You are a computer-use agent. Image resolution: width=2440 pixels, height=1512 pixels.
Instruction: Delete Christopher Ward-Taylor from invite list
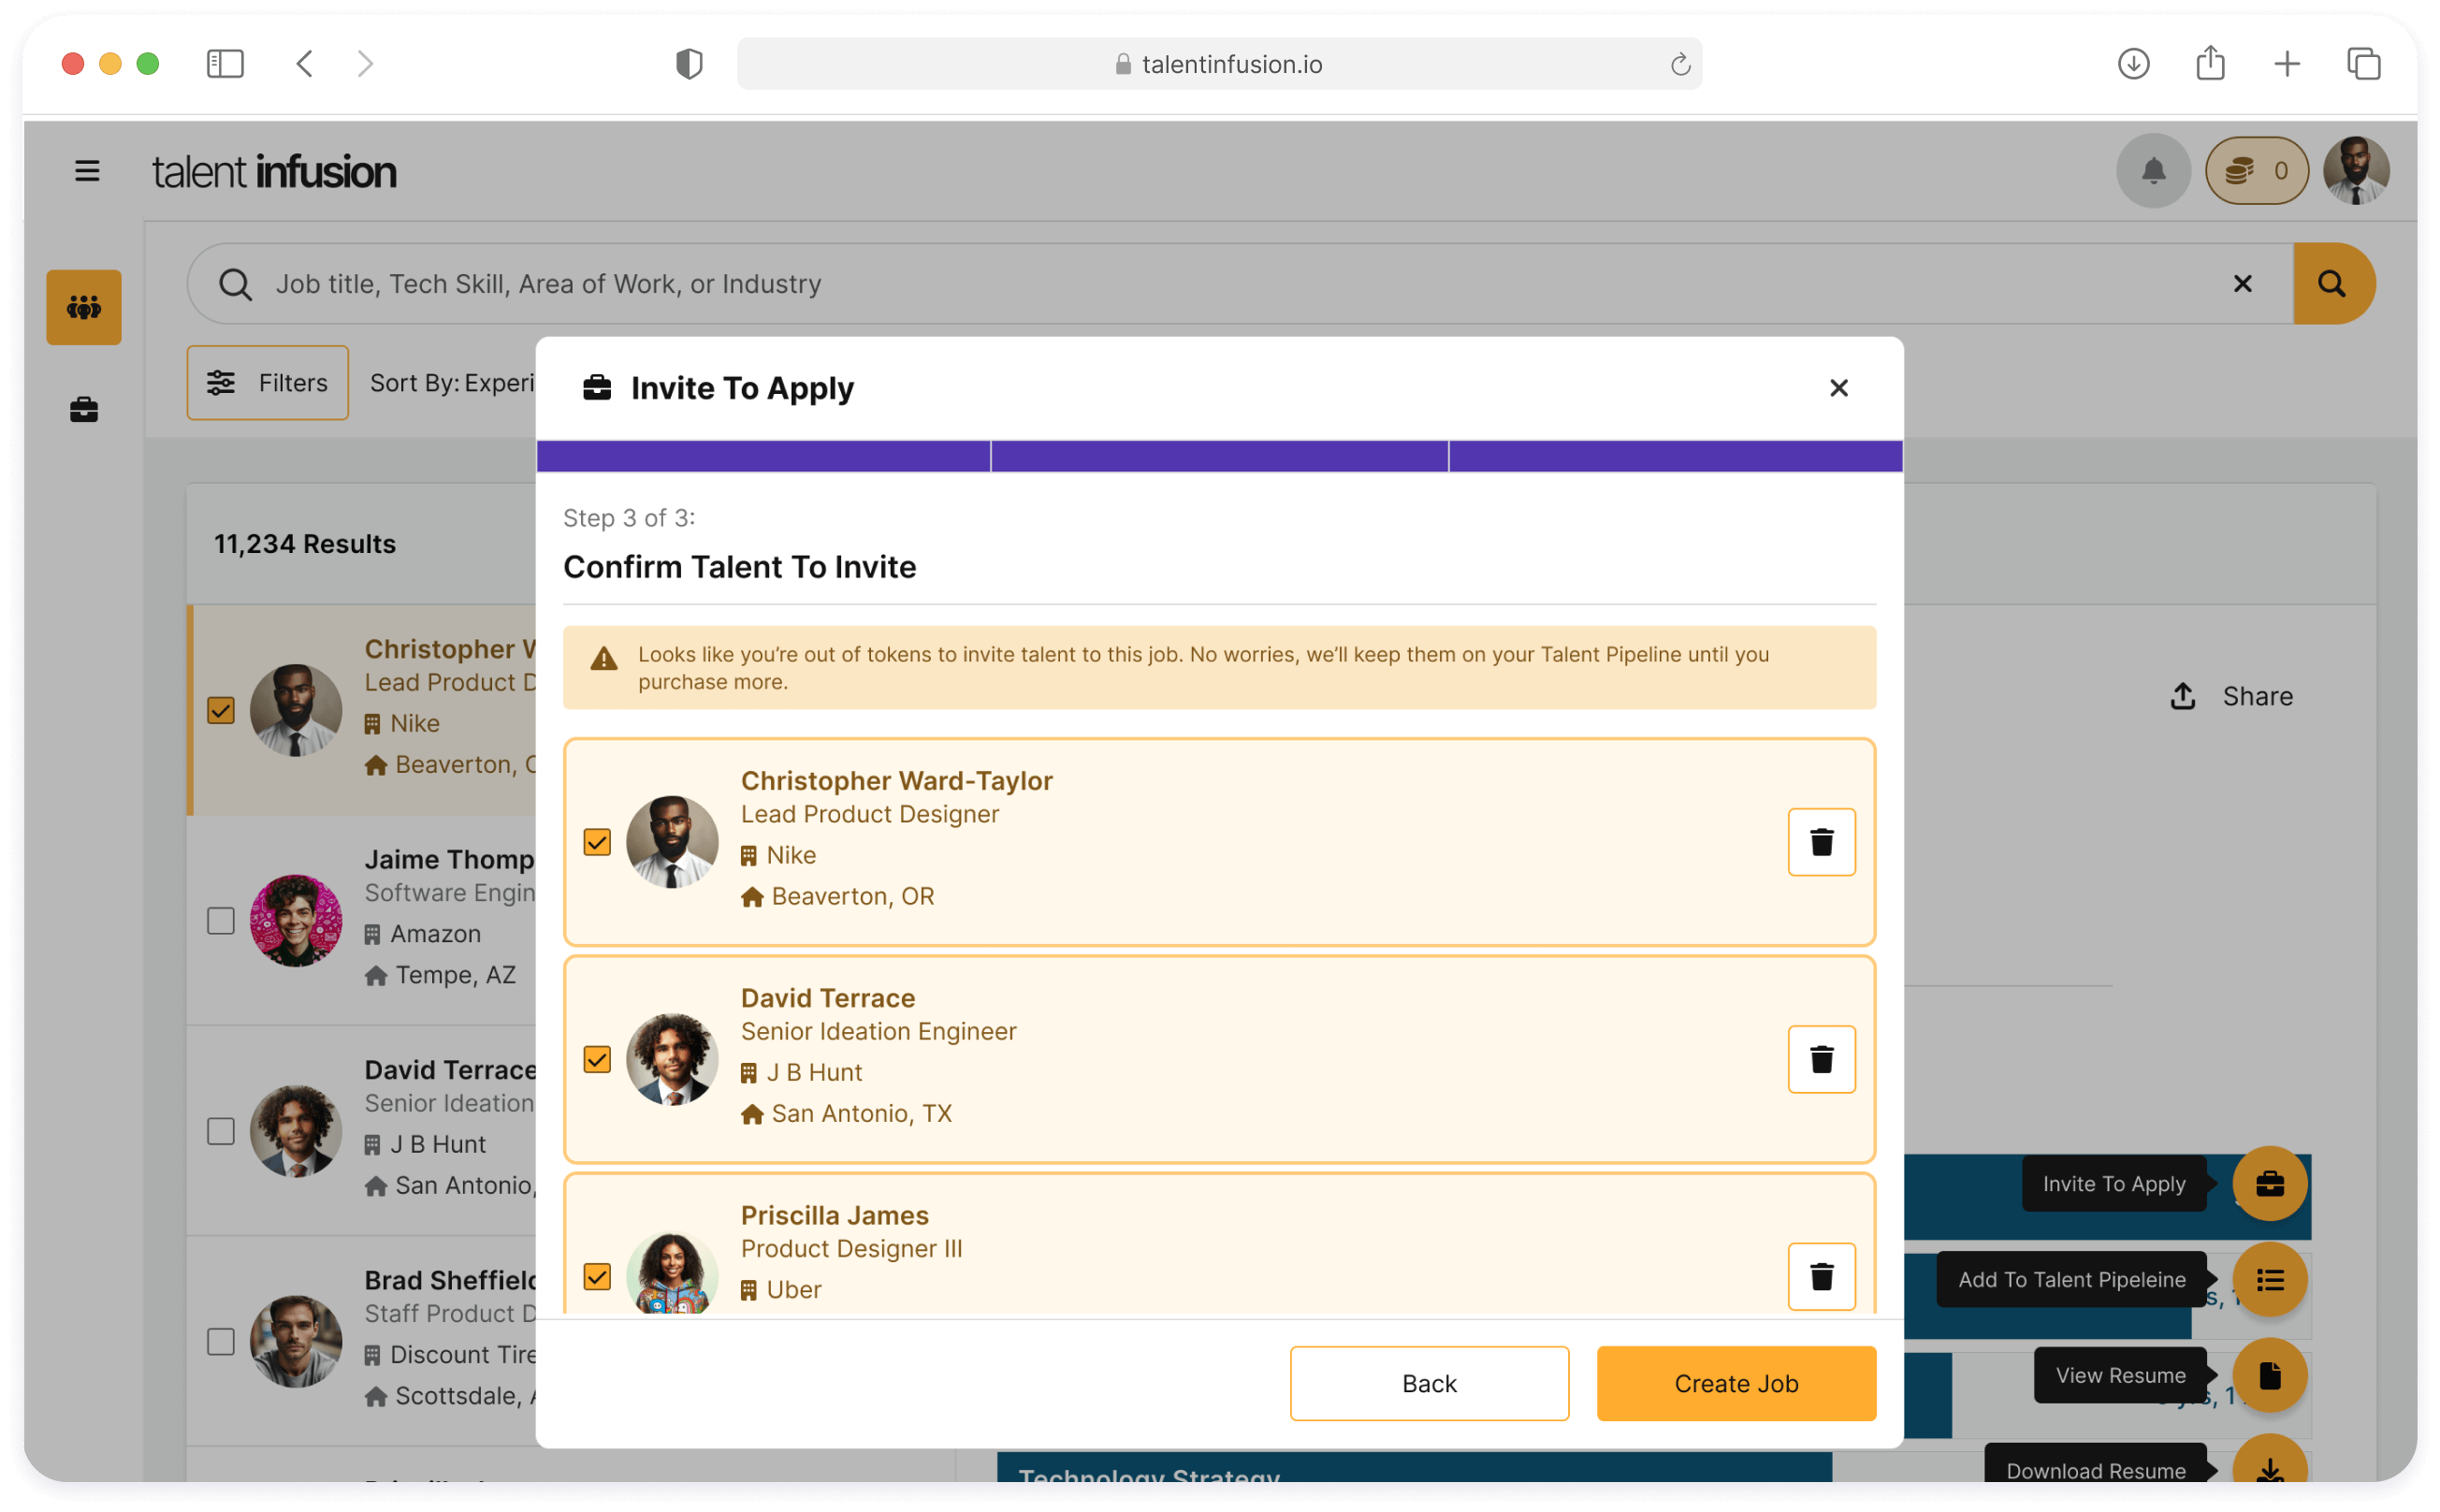click(x=1821, y=842)
